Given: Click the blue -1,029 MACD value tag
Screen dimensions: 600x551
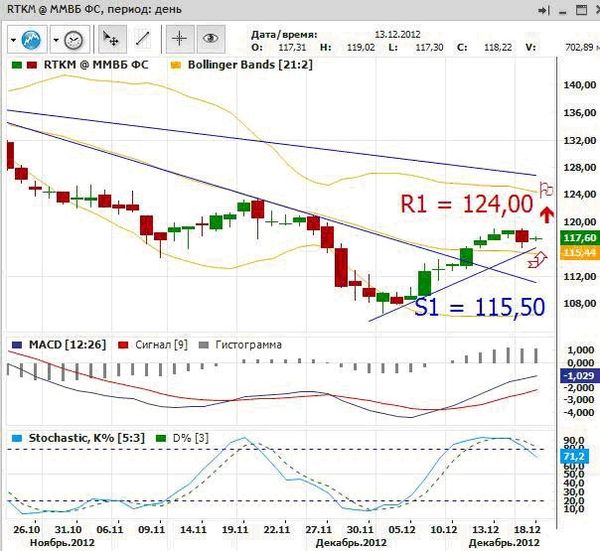Looking at the screenshot, I should pos(580,376).
